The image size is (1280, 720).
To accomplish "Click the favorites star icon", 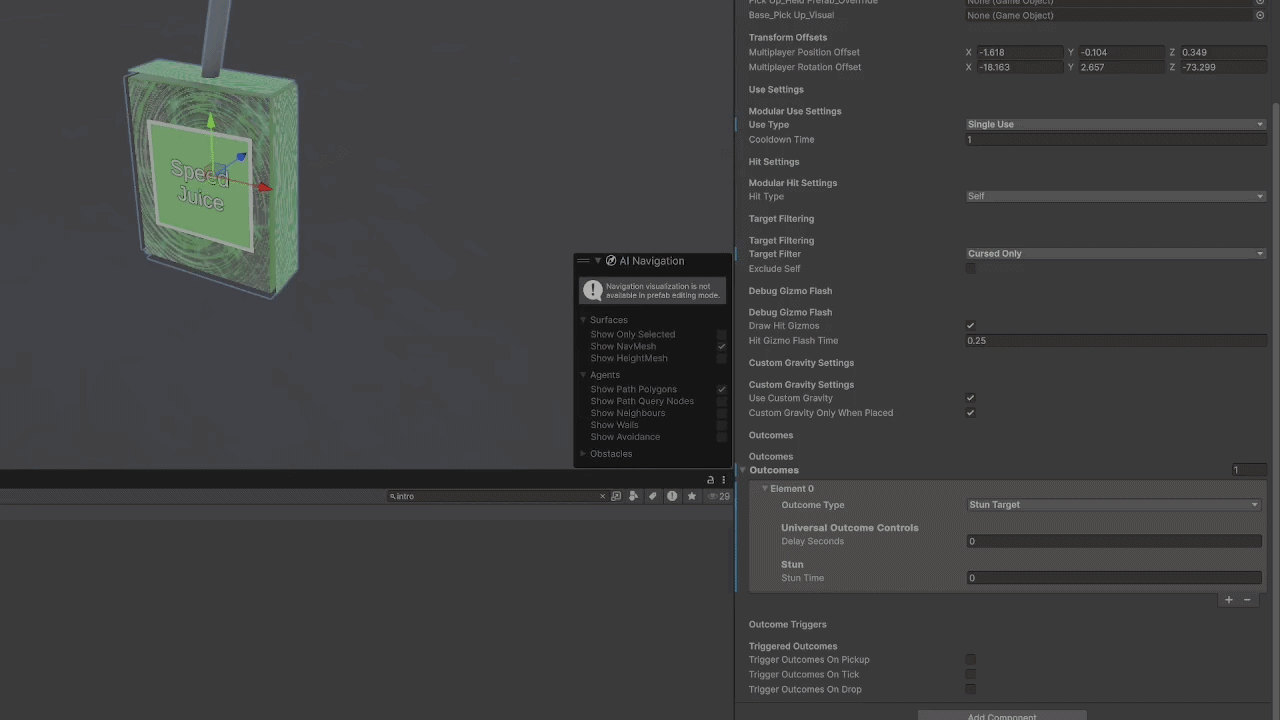I will click(x=691, y=496).
